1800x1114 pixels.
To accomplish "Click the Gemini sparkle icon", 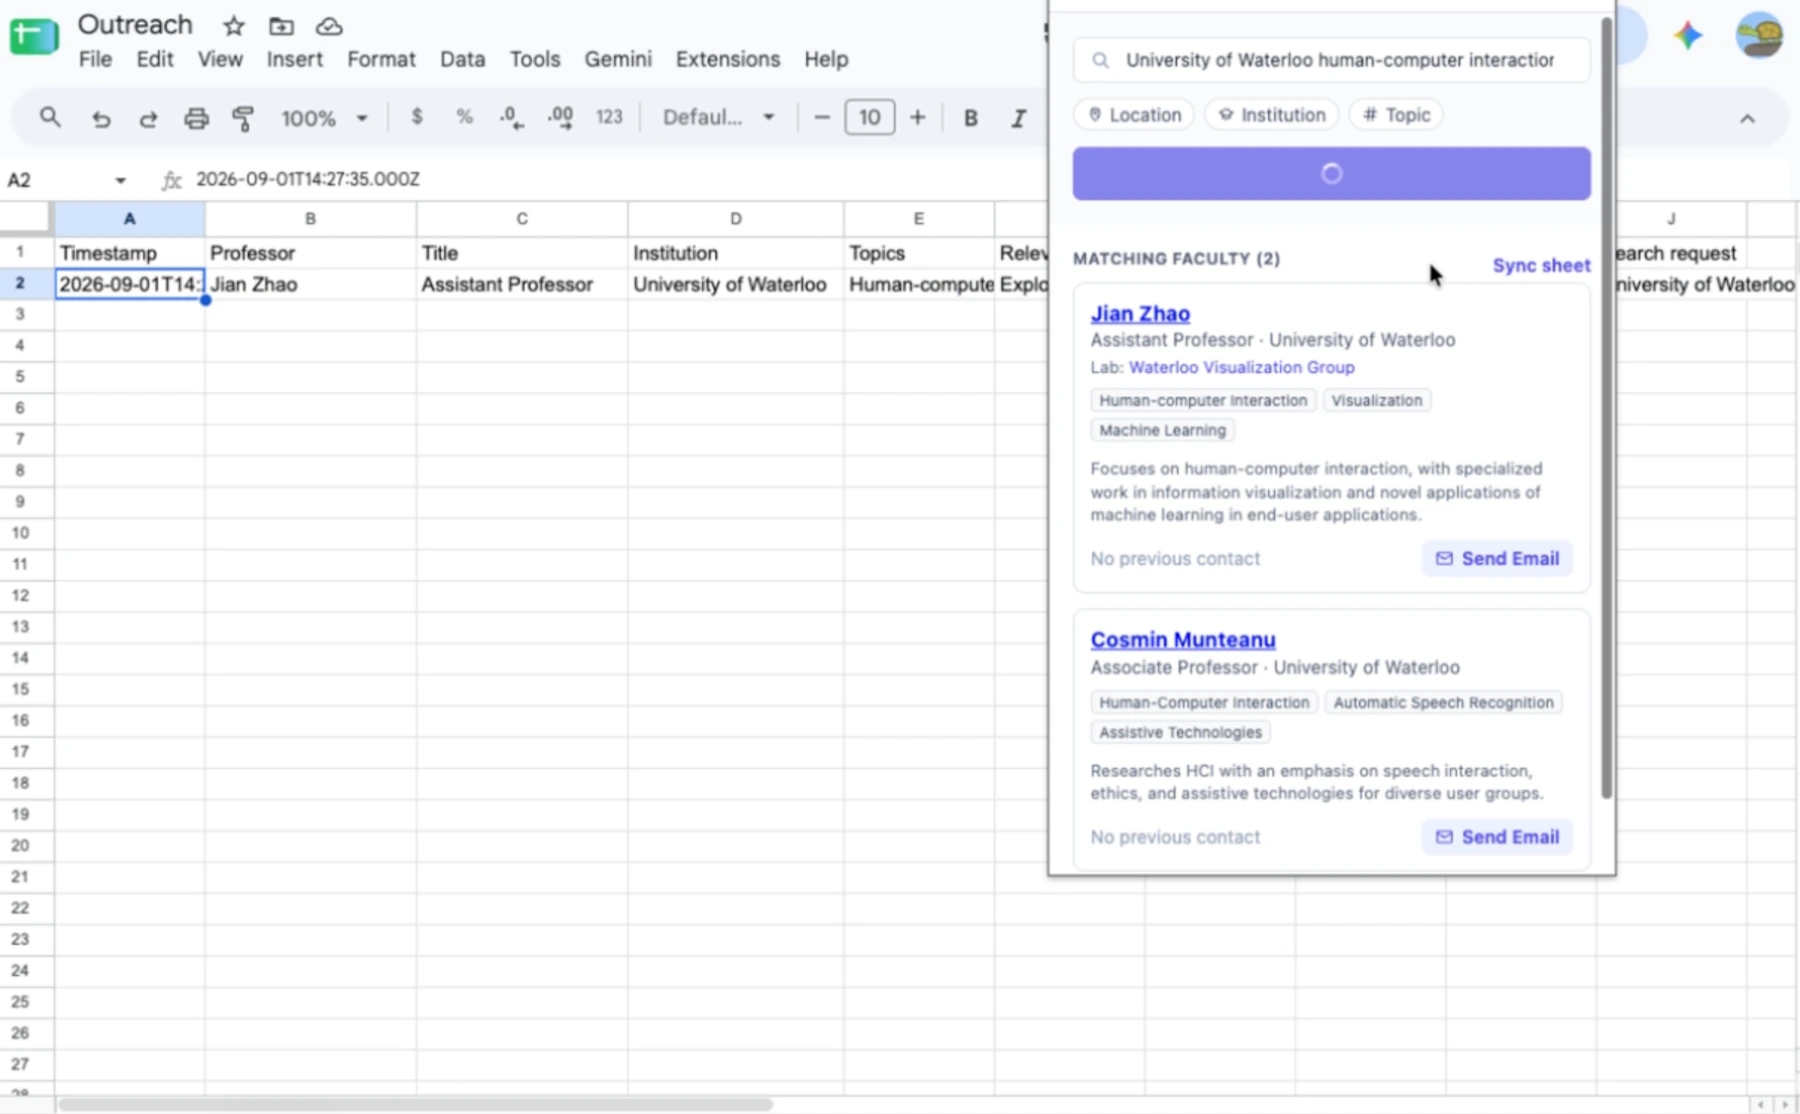I will click(x=1688, y=36).
